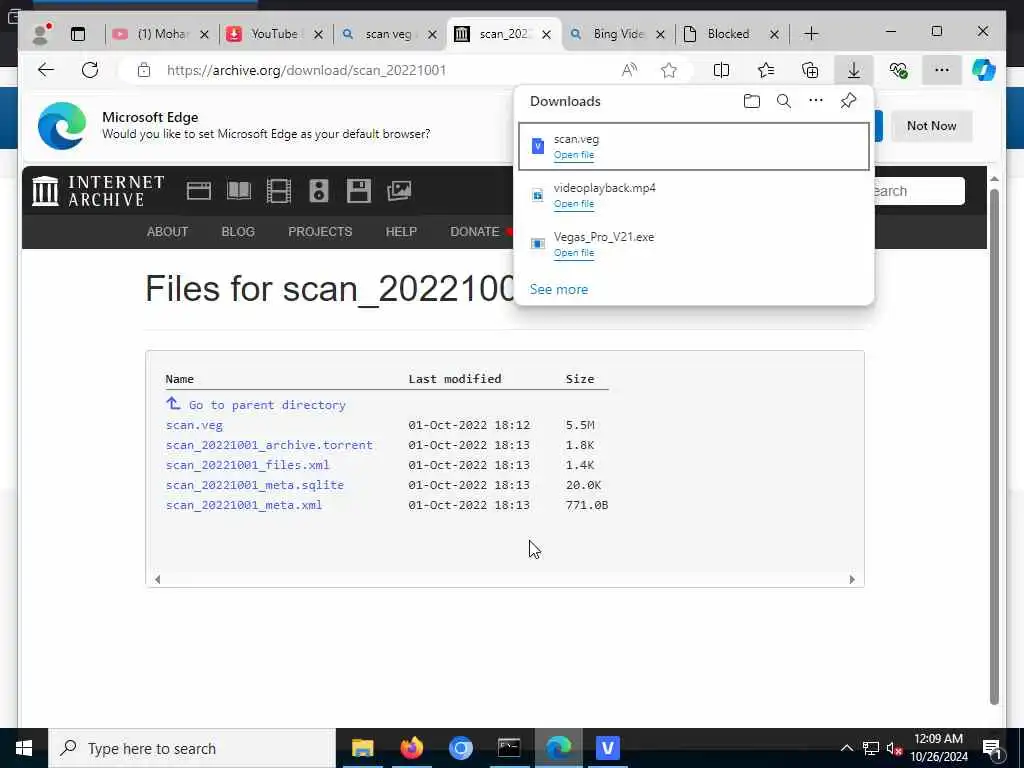This screenshot has width=1024, height=768.
Task: Click See more in Downloads
Action: click(558, 289)
